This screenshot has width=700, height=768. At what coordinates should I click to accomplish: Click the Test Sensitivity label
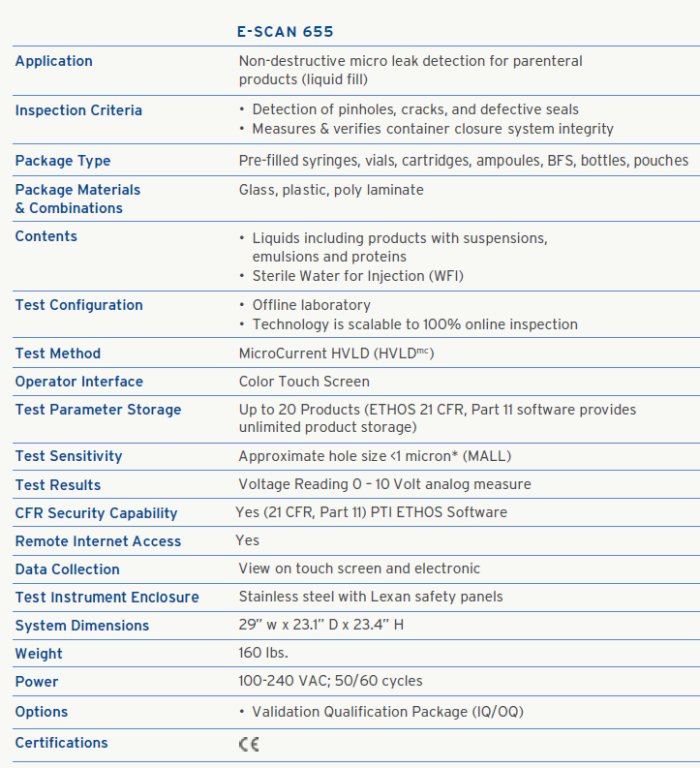pyautogui.click(x=69, y=456)
